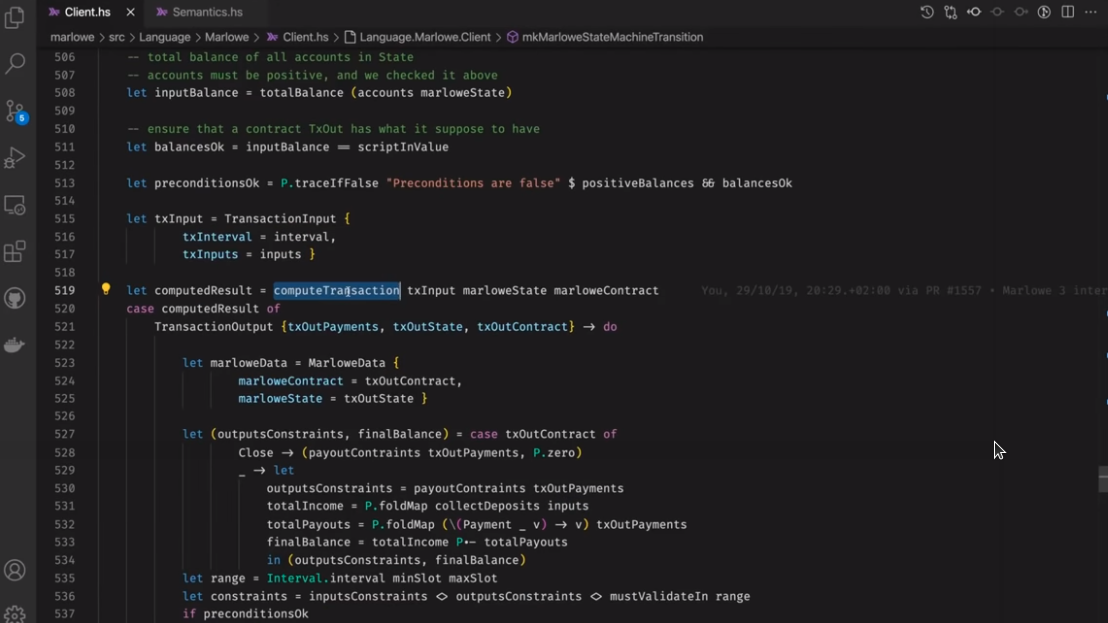Viewport: 1108px width, 623px height.
Task: Open Source Control with 5 pending changes
Action: (15, 111)
